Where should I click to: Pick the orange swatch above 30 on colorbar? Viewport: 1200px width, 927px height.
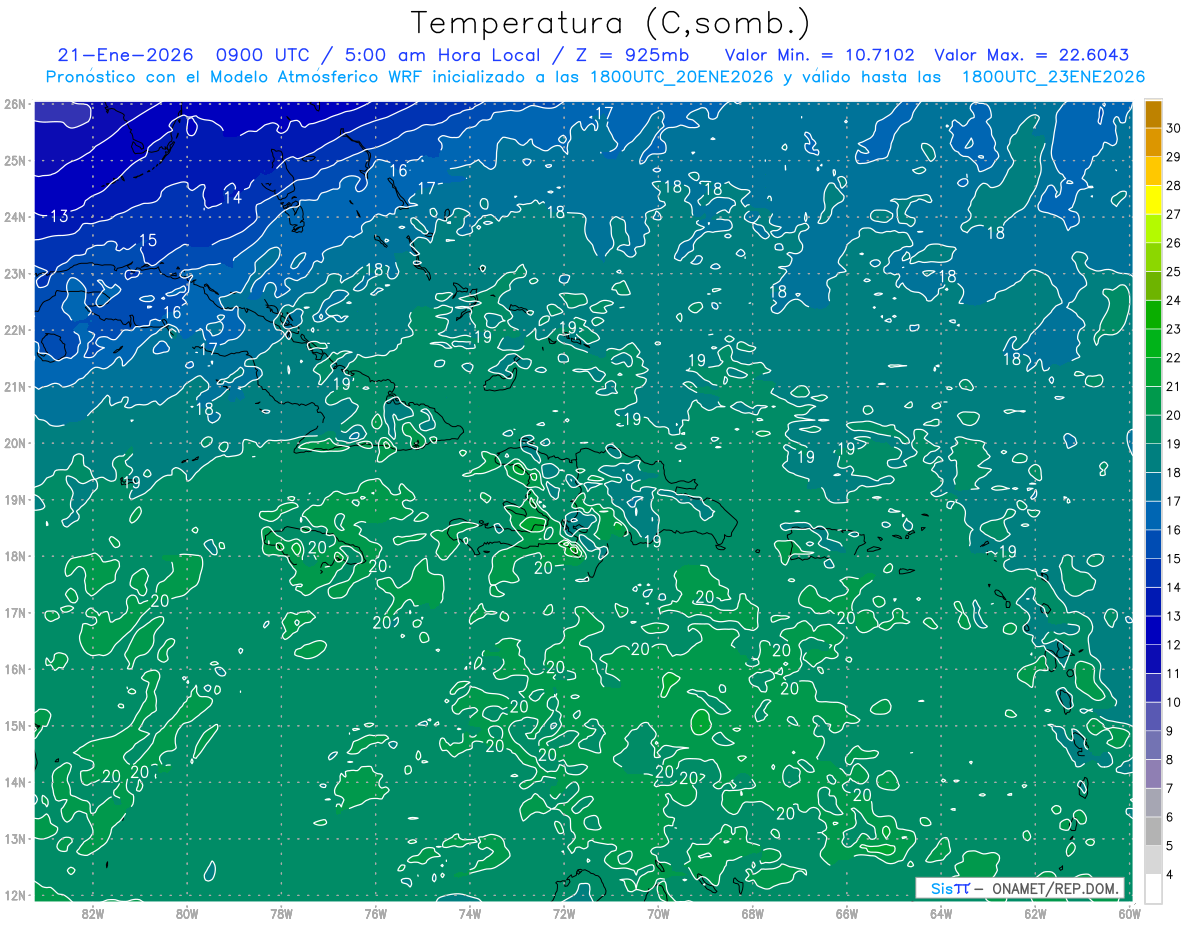(1153, 114)
